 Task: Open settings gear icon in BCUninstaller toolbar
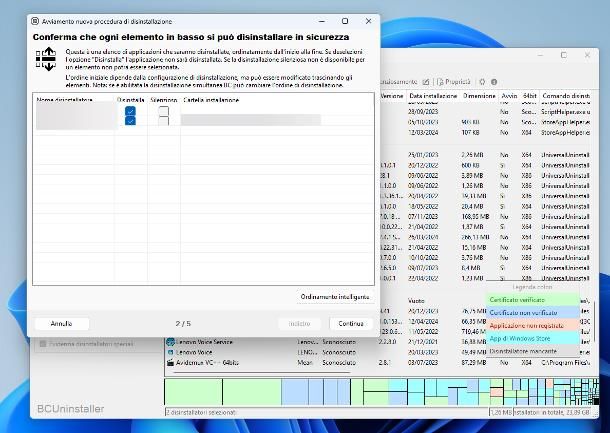click(x=482, y=82)
